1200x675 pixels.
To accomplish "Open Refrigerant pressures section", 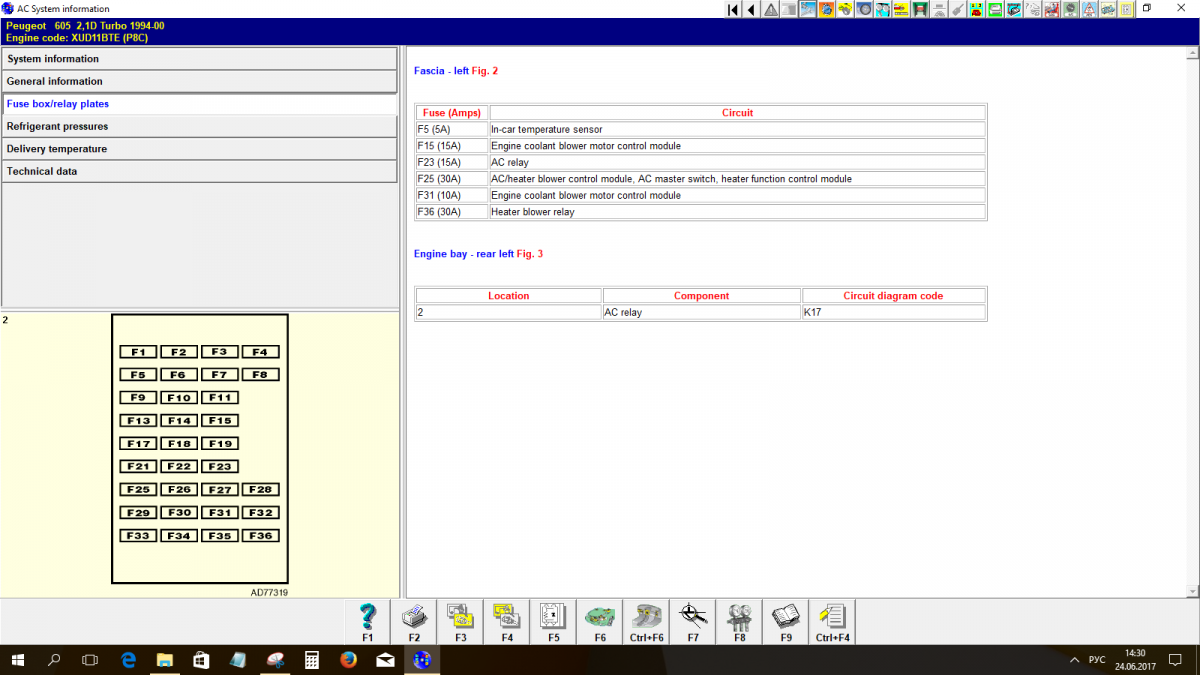I will tap(200, 127).
